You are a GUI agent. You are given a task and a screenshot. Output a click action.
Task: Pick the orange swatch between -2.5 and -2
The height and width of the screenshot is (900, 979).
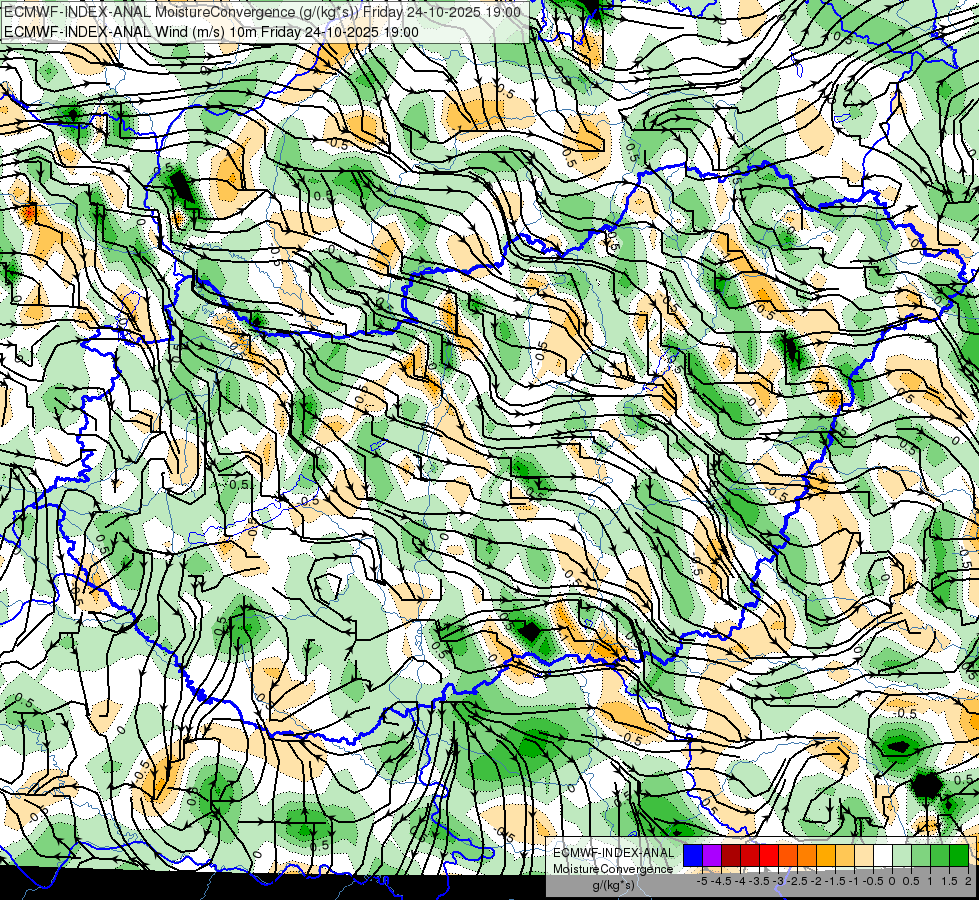pyautogui.click(x=807, y=855)
